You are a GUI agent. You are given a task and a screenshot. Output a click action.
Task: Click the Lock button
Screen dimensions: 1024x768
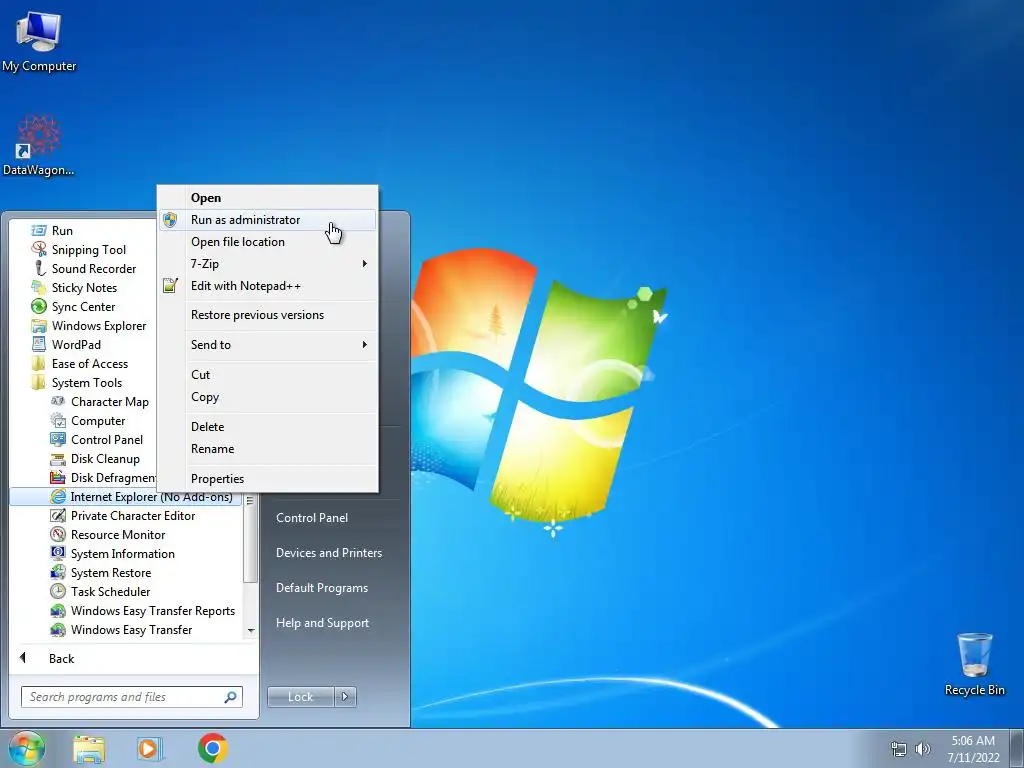coord(300,697)
